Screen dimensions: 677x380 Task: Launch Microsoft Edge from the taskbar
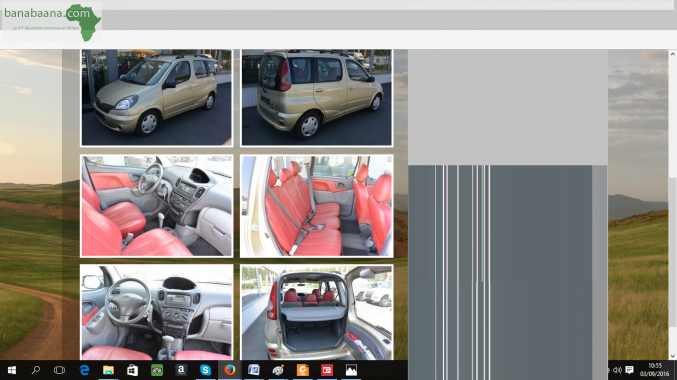(84, 370)
